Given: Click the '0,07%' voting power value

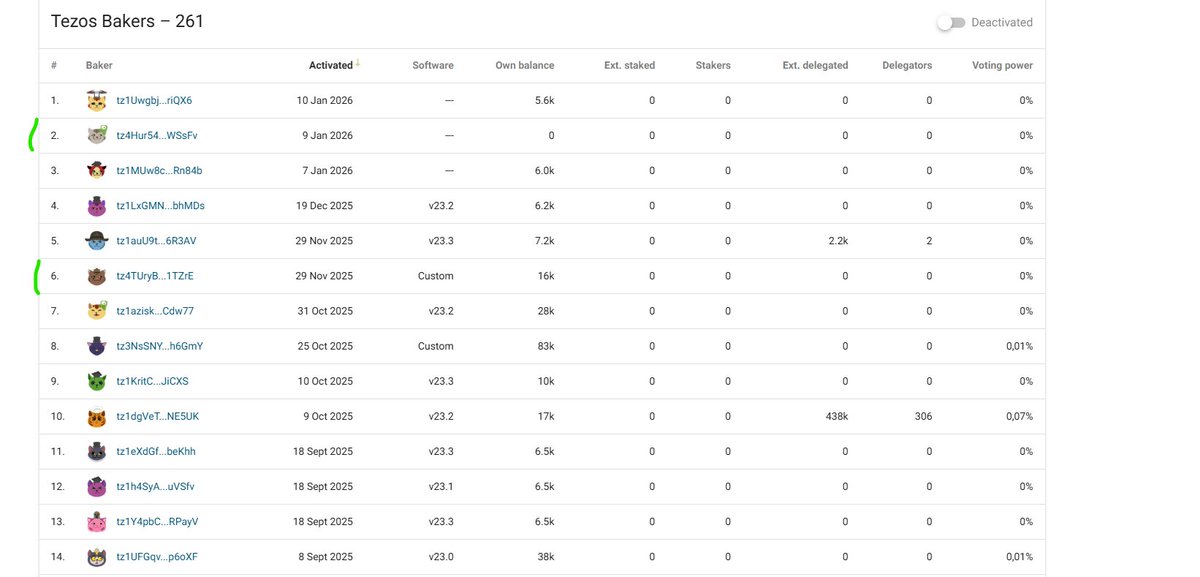Looking at the screenshot, I should (x=1019, y=416).
